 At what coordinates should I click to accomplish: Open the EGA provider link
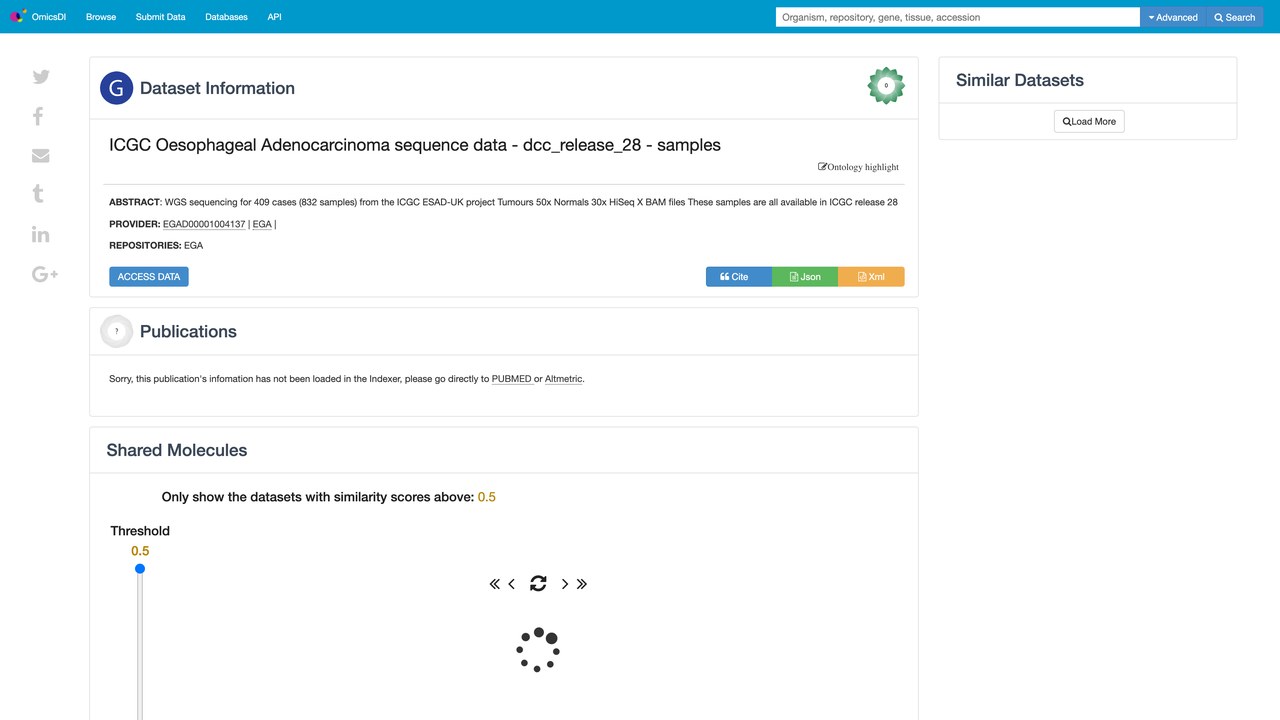tap(262, 224)
